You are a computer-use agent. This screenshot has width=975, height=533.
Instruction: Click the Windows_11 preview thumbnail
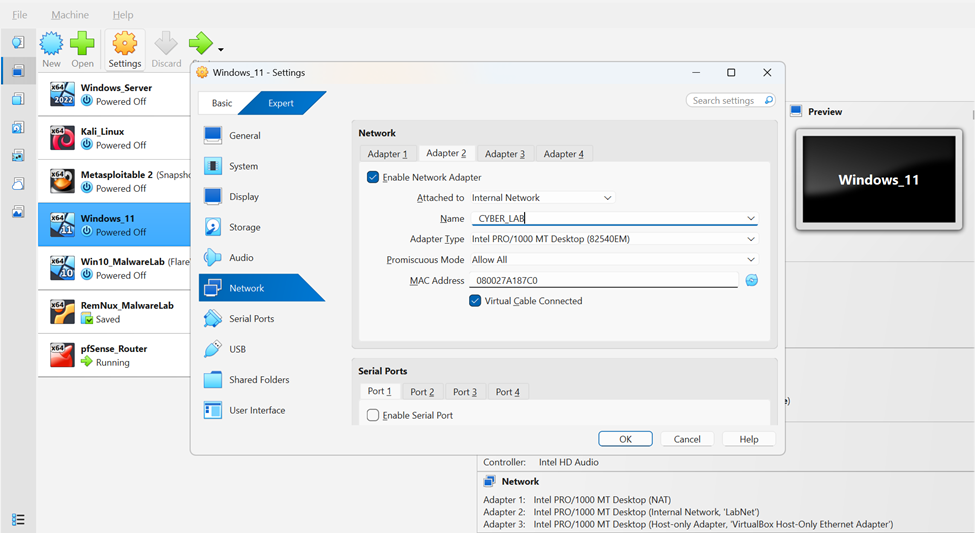pyautogui.click(x=879, y=180)
